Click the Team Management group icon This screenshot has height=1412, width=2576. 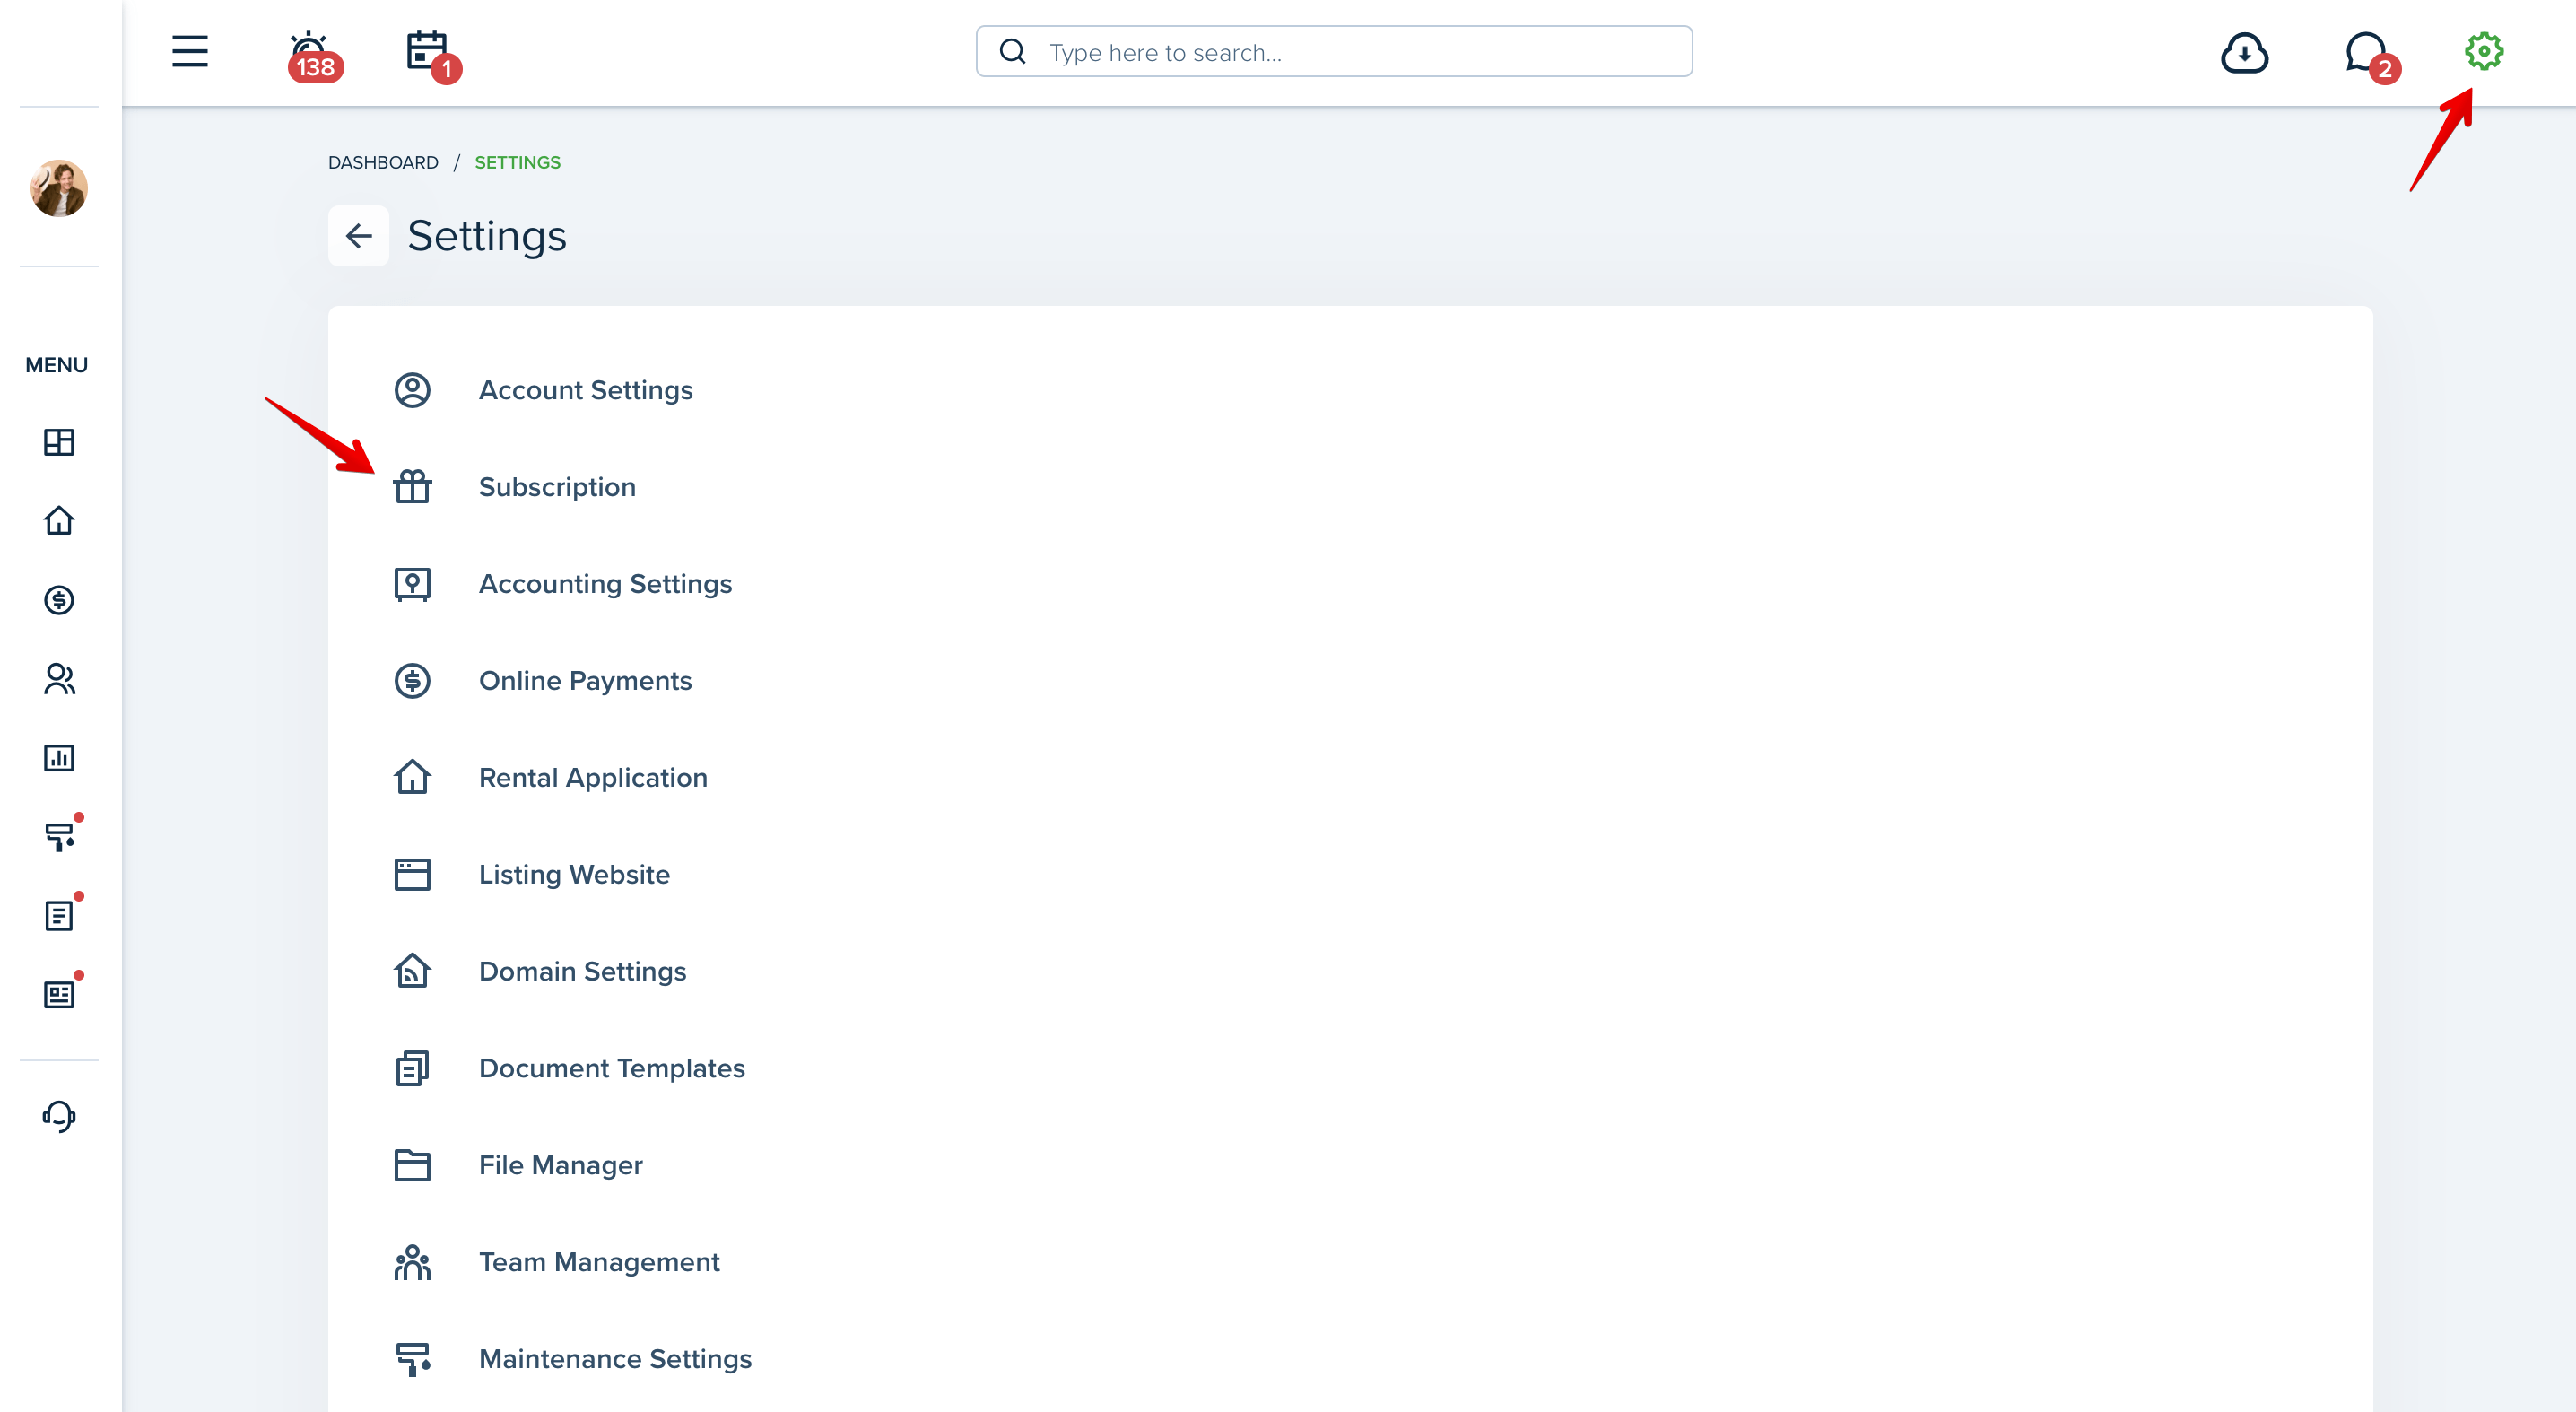(x=412, y=1262)
